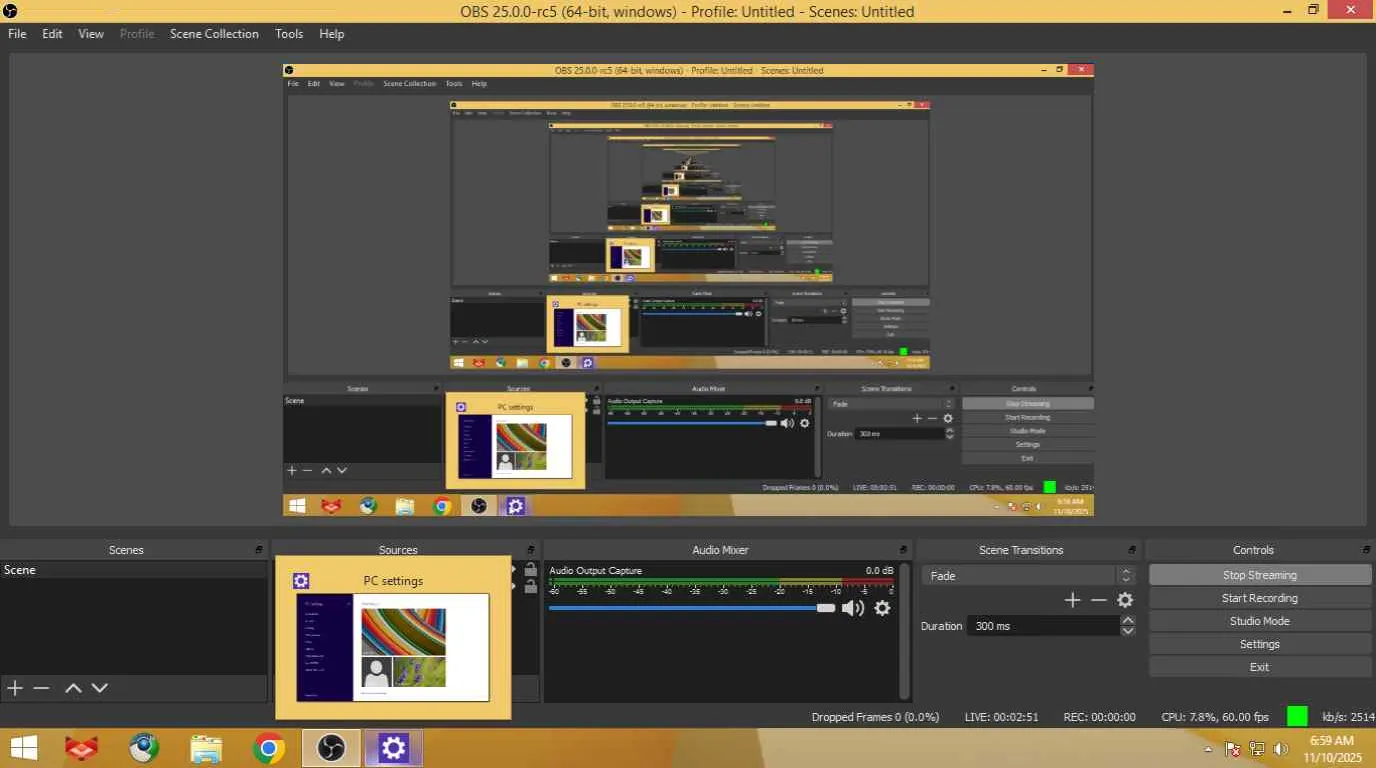The image size is (1376, 768).
Task: Click the Start Recording button
Action: (x=1260, y=598)
